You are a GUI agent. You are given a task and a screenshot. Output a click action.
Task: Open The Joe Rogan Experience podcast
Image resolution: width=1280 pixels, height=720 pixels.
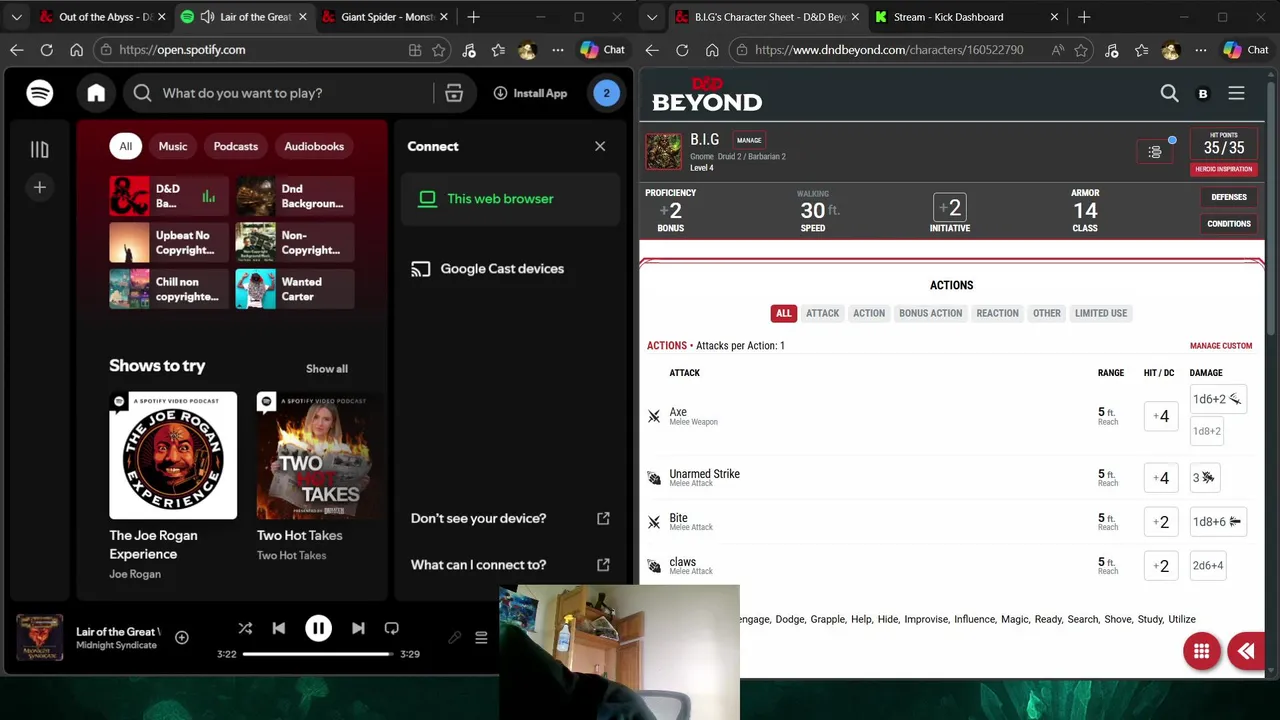tap(173, 486)
